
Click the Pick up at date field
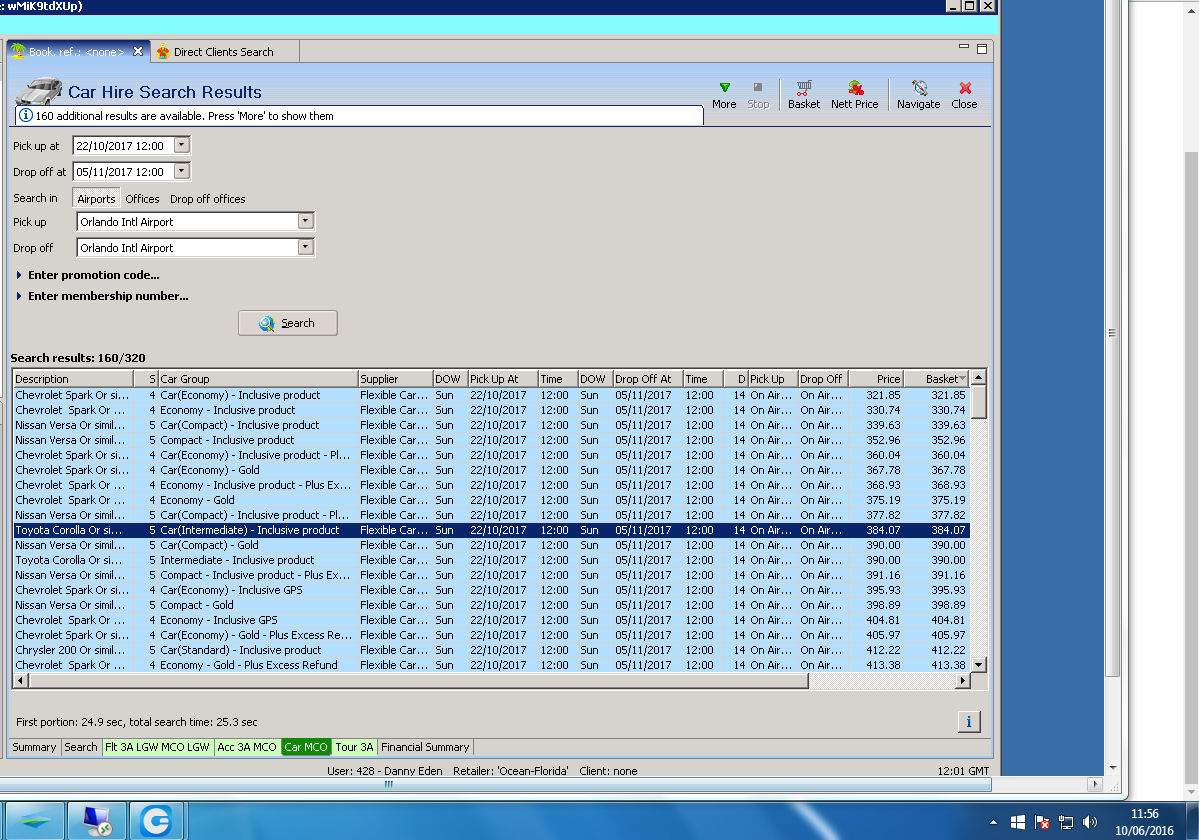click(123, 145)
